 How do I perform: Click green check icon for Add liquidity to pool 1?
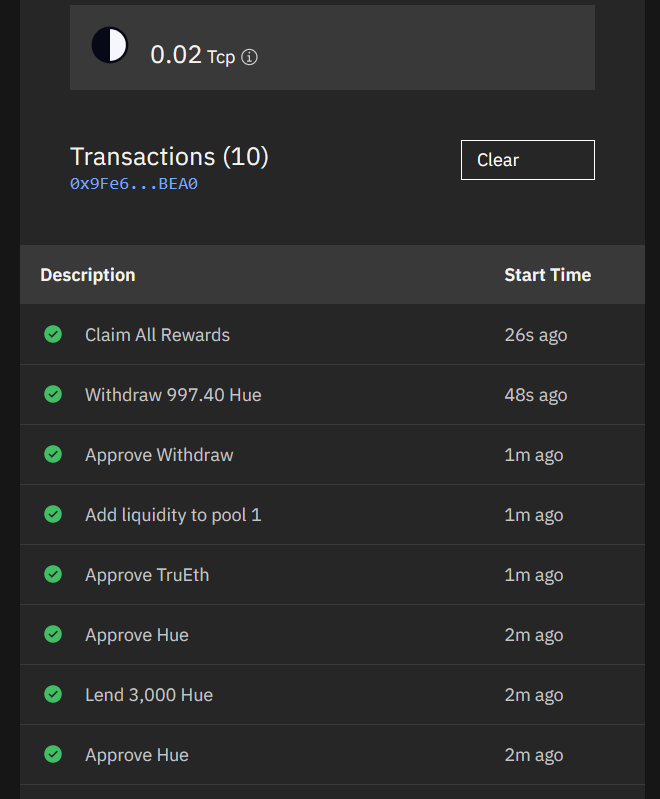53,514
